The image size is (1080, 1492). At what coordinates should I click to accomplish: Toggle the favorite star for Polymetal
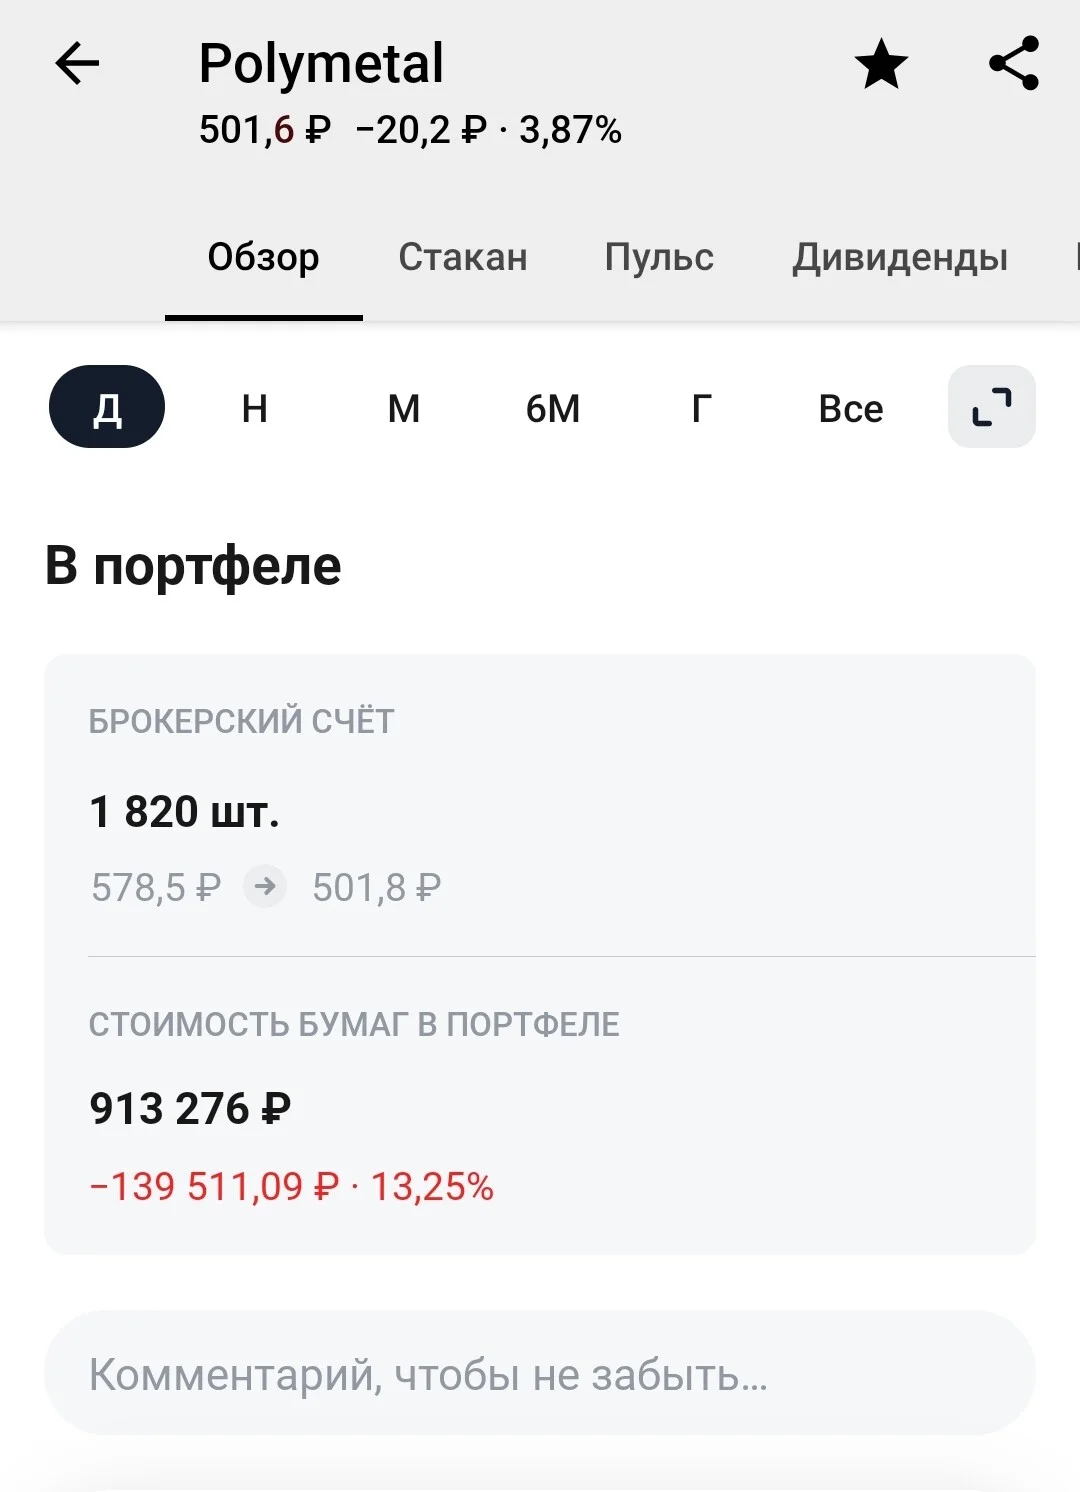click(881, 64)
